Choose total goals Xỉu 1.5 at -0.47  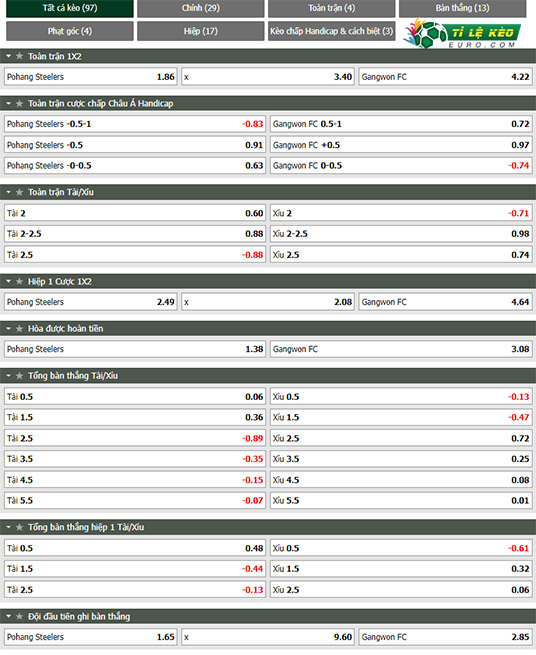pyautogui.click(x=401, y=417)
